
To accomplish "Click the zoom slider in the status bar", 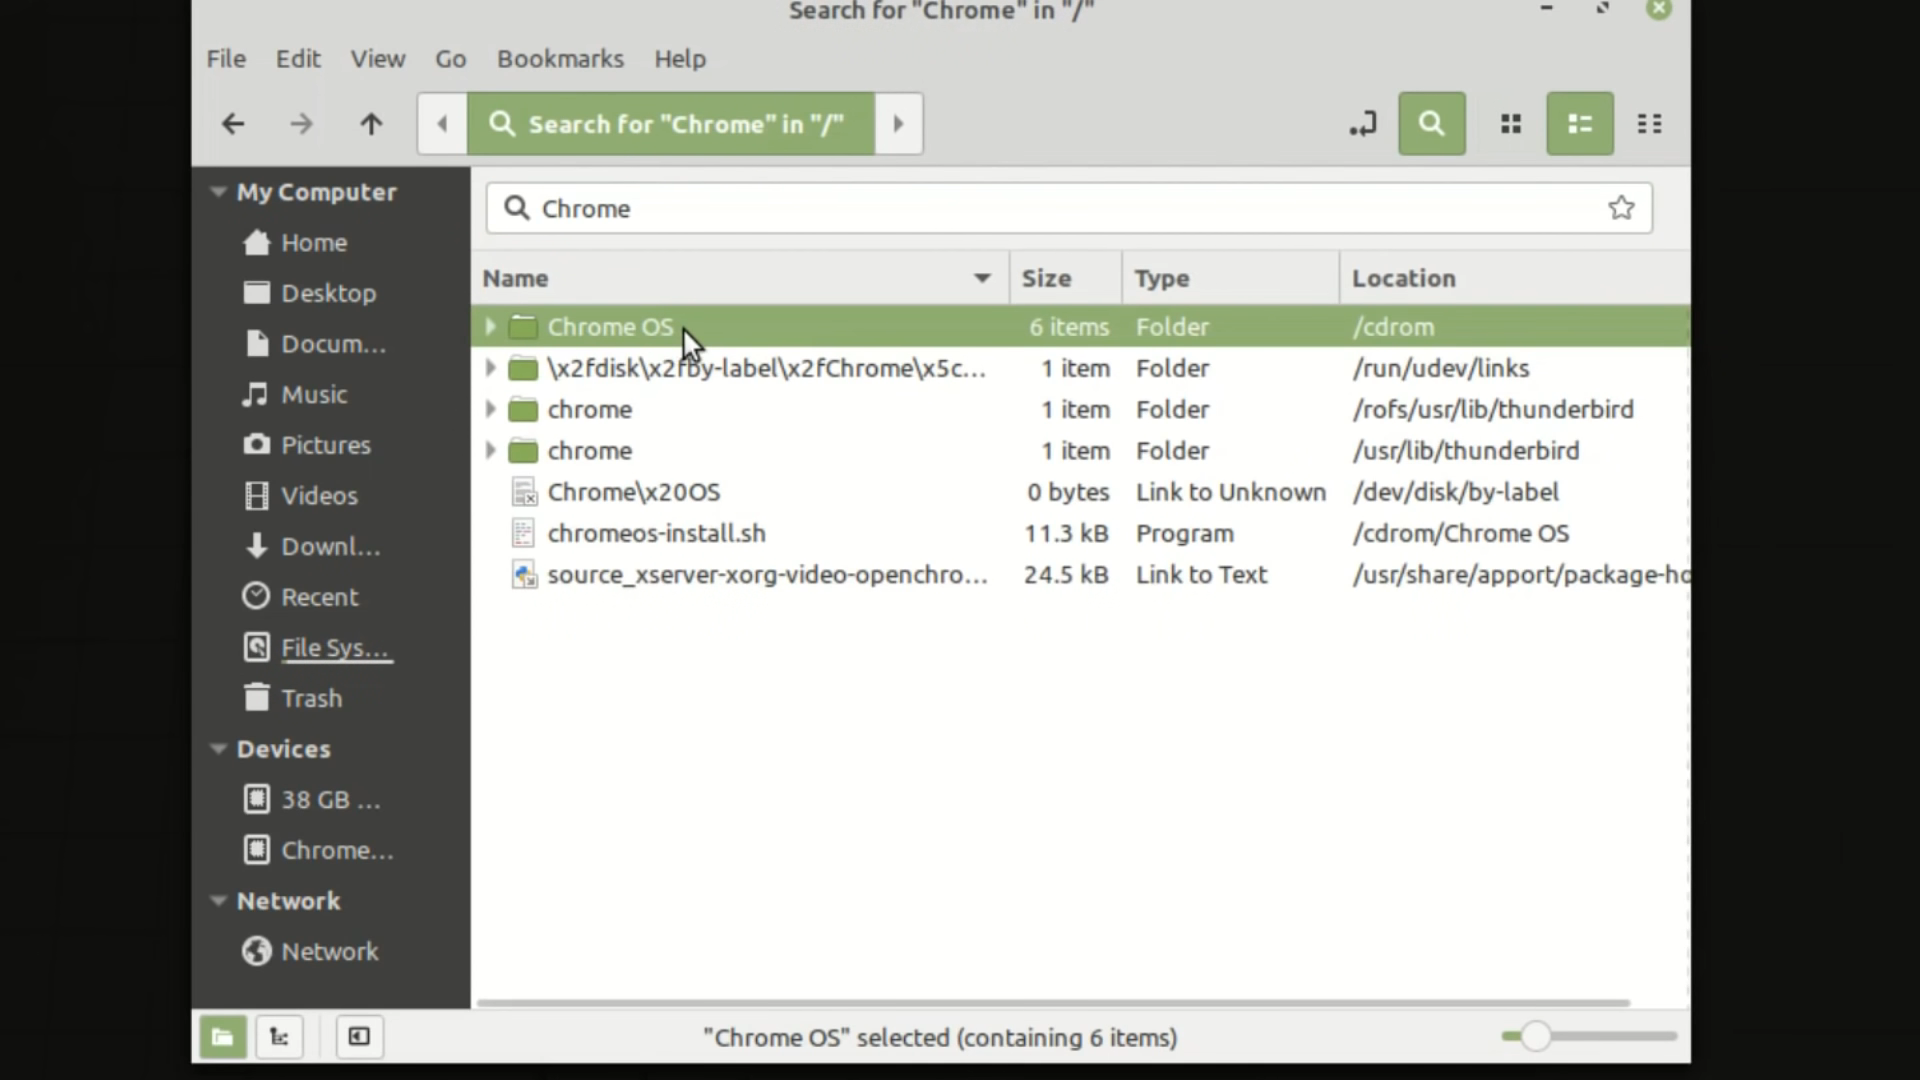I will pyautogui.click(x=1536, y=1037).
